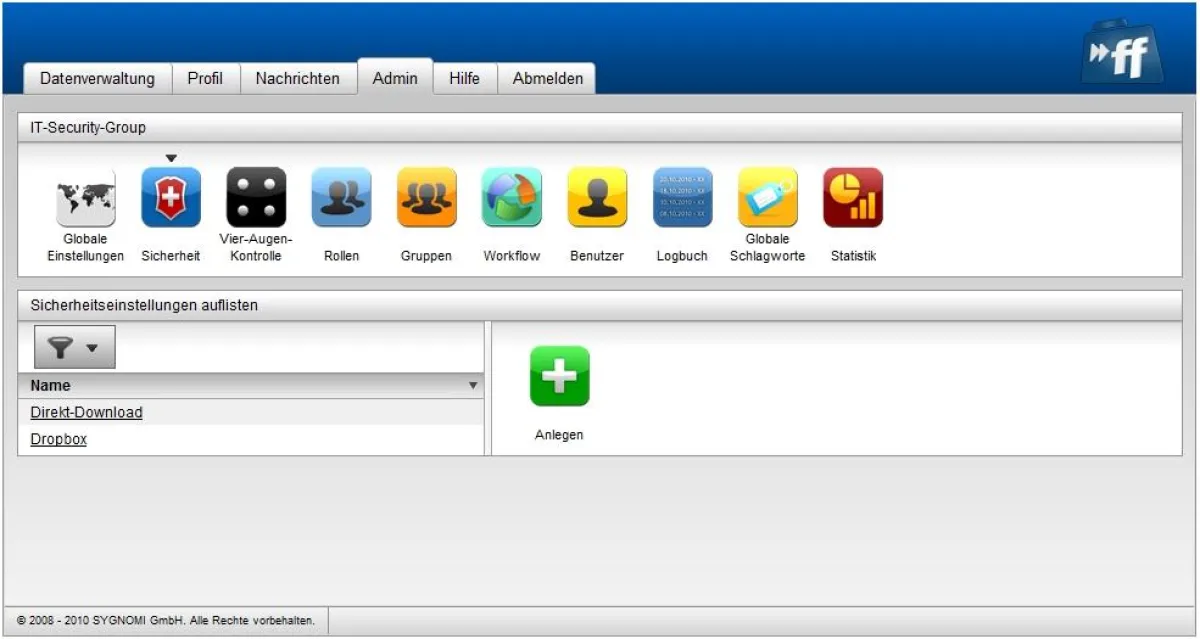Open Globale Einstellungen world map icon
The height and width of the screenshot is (639, 1200).
[85, 197]
